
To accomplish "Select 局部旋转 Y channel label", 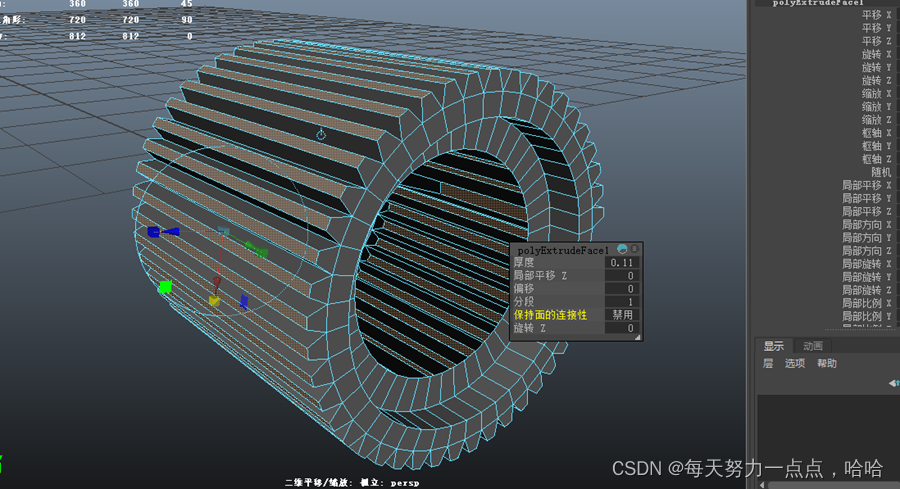I will (x=867, y=277).
